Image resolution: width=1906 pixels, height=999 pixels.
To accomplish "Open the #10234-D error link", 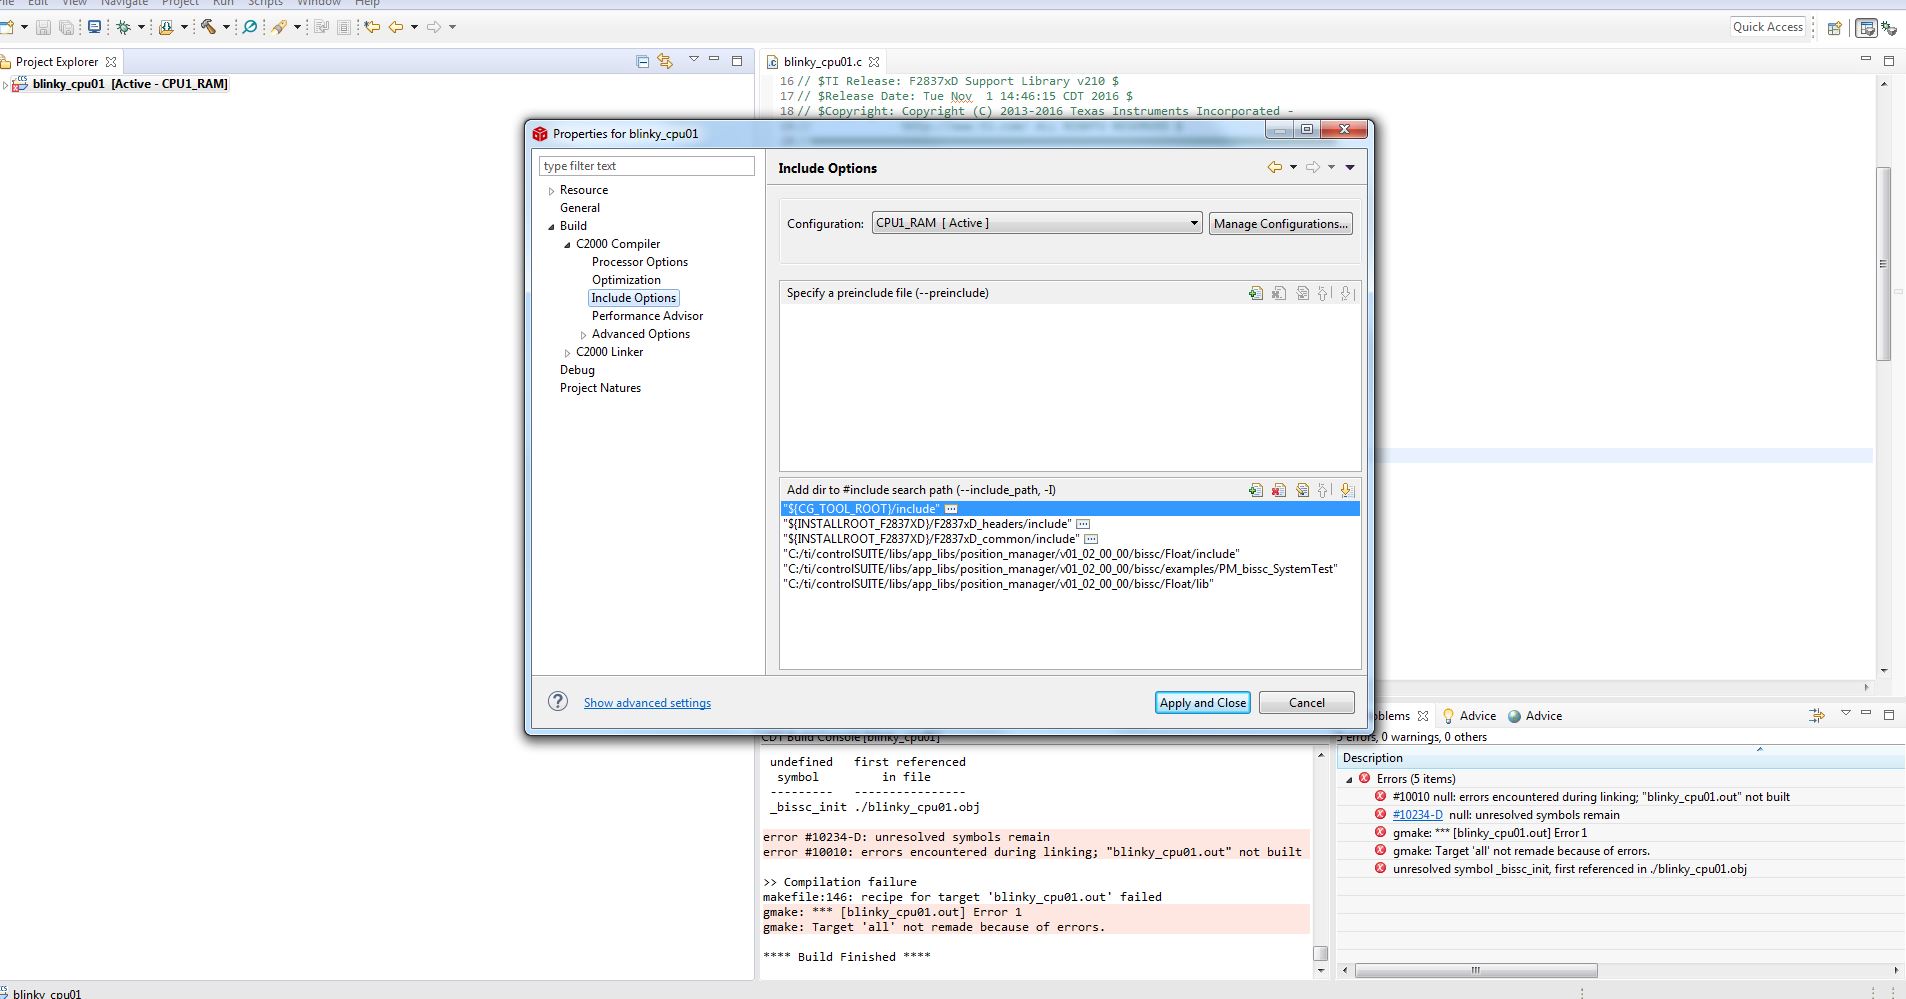I will 1417,815.
